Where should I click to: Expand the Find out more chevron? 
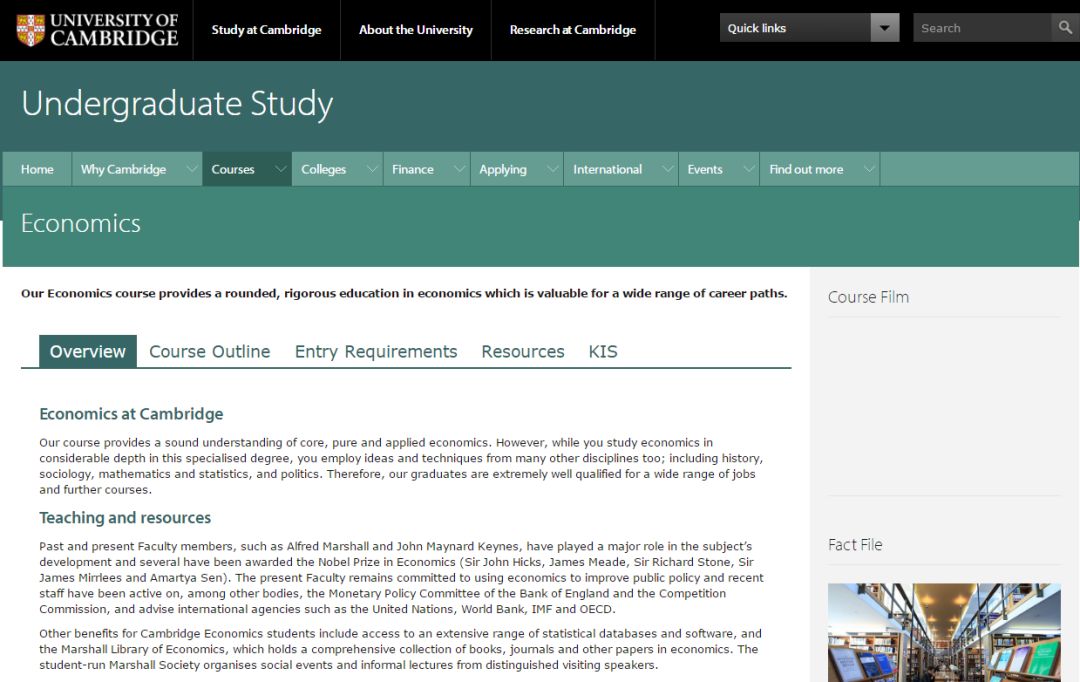tap(869, 169)
